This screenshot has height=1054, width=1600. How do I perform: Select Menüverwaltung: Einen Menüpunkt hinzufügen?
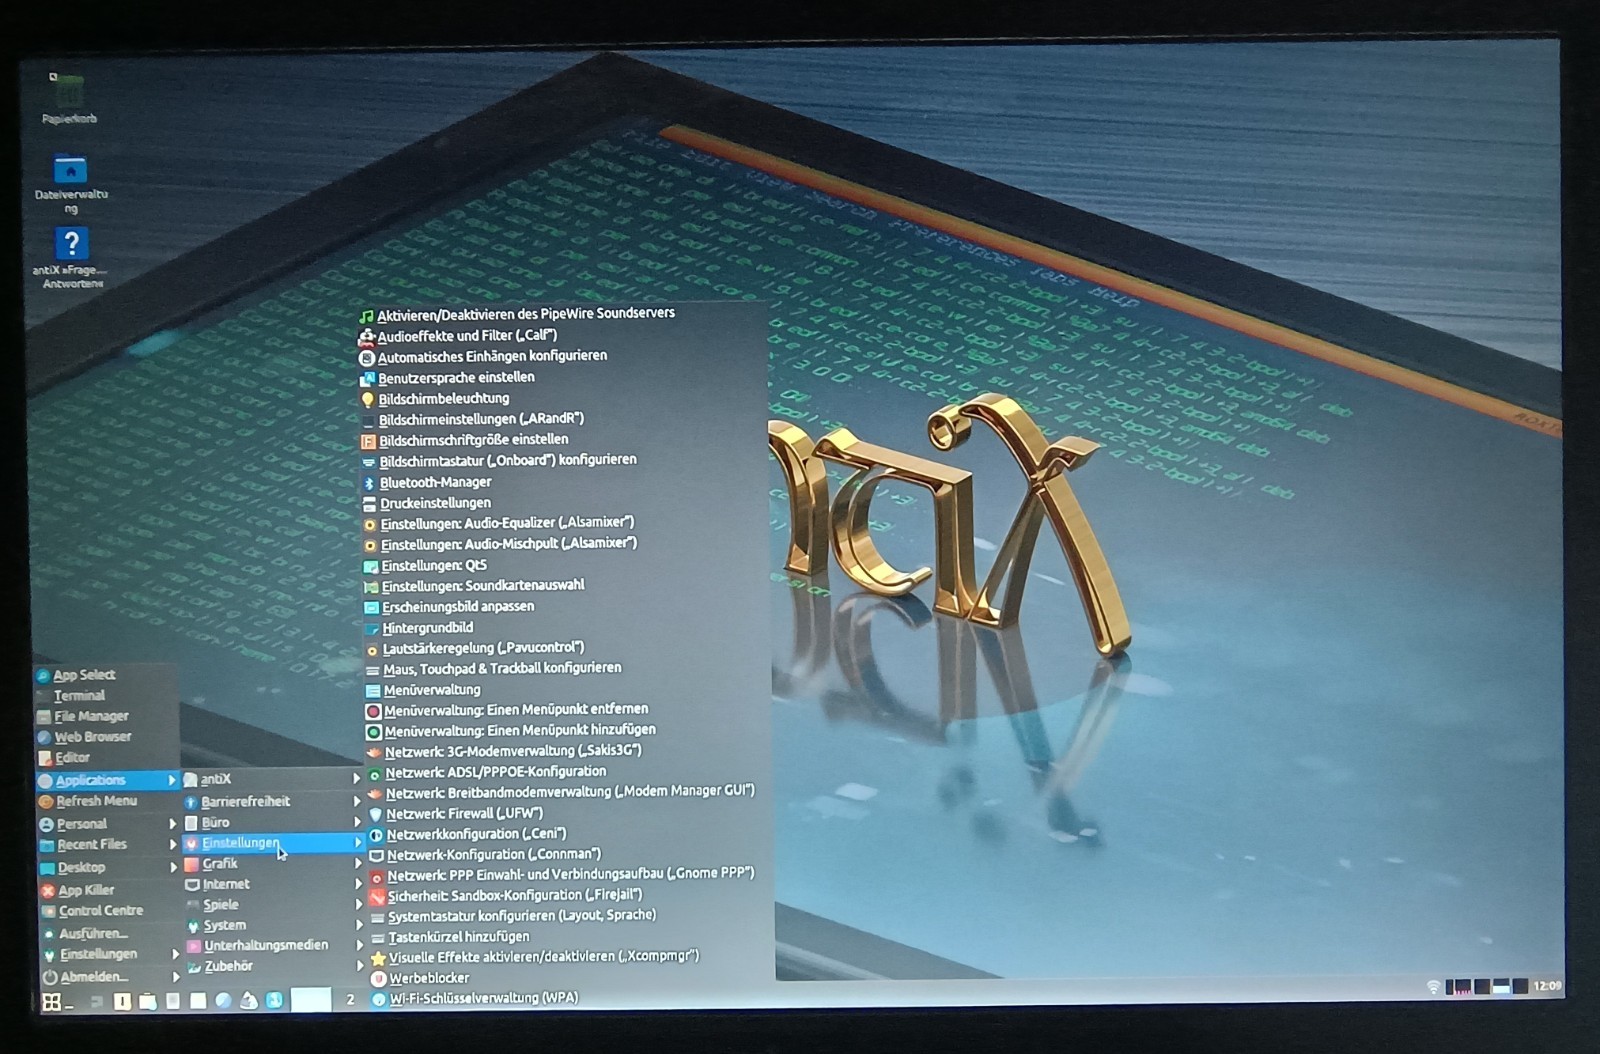click(520, 730)
